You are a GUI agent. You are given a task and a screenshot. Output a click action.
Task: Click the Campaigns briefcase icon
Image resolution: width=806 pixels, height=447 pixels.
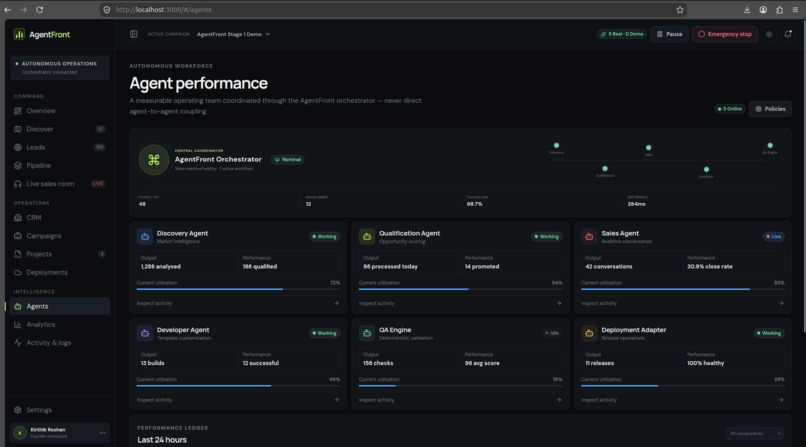coord(18,236)
